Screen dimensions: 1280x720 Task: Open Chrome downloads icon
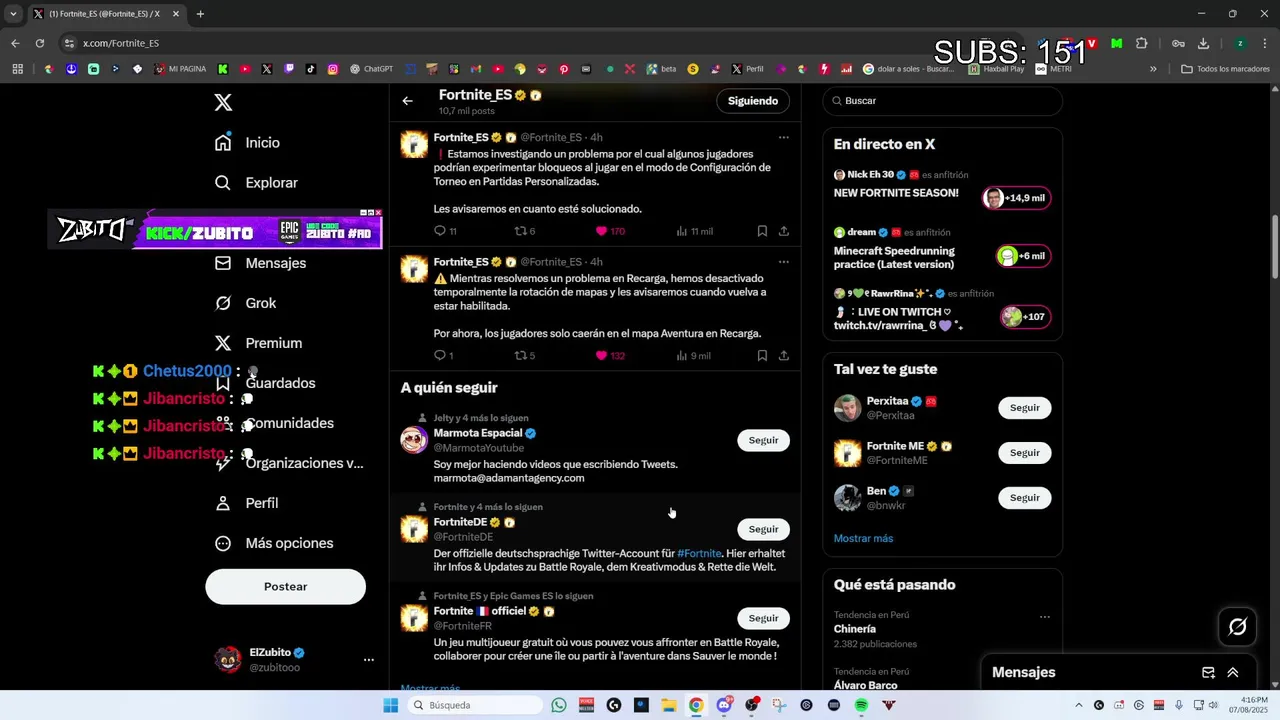click(1203, 43)
